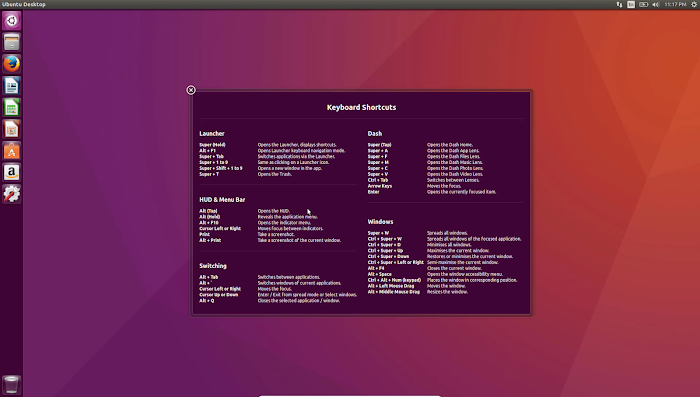The height and width of the screenshot is (397, 700).
Task: Click the 'Alt + F4' shortcut text
Action: point(375,268)
